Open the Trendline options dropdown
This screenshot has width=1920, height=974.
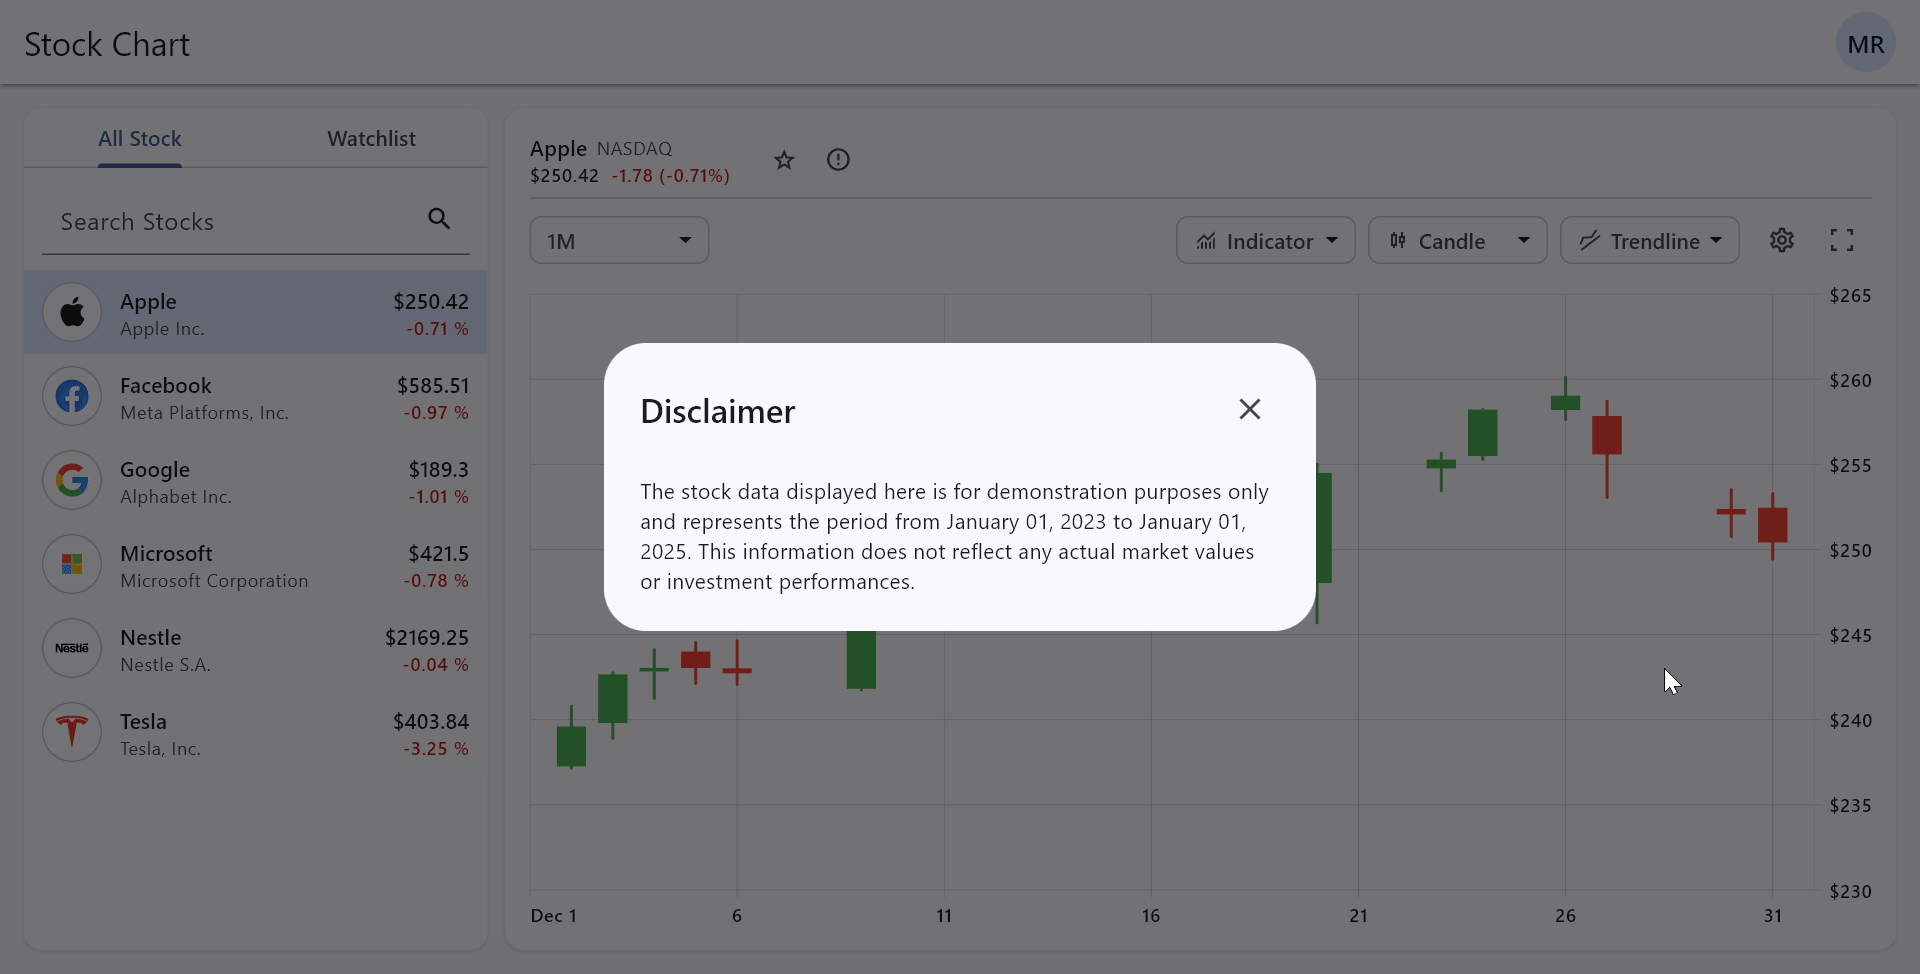(1715, 240)
